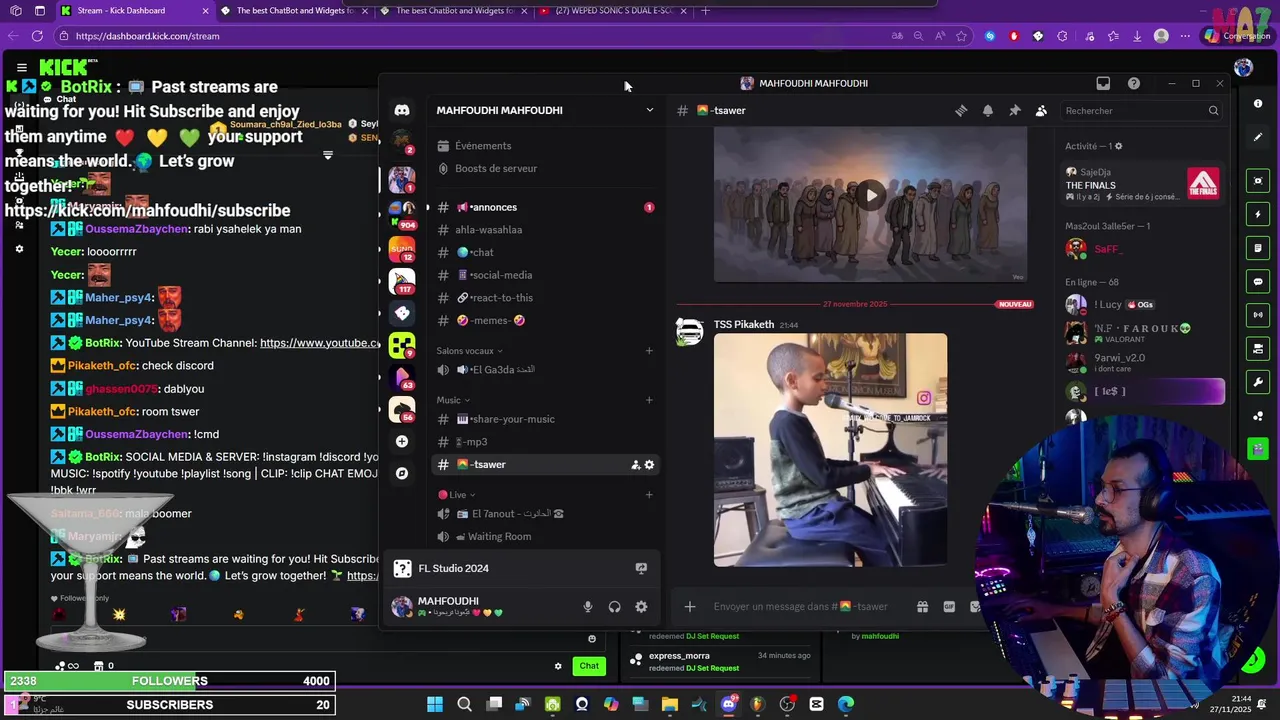Open Événements in server sidebar

[545, 146]
